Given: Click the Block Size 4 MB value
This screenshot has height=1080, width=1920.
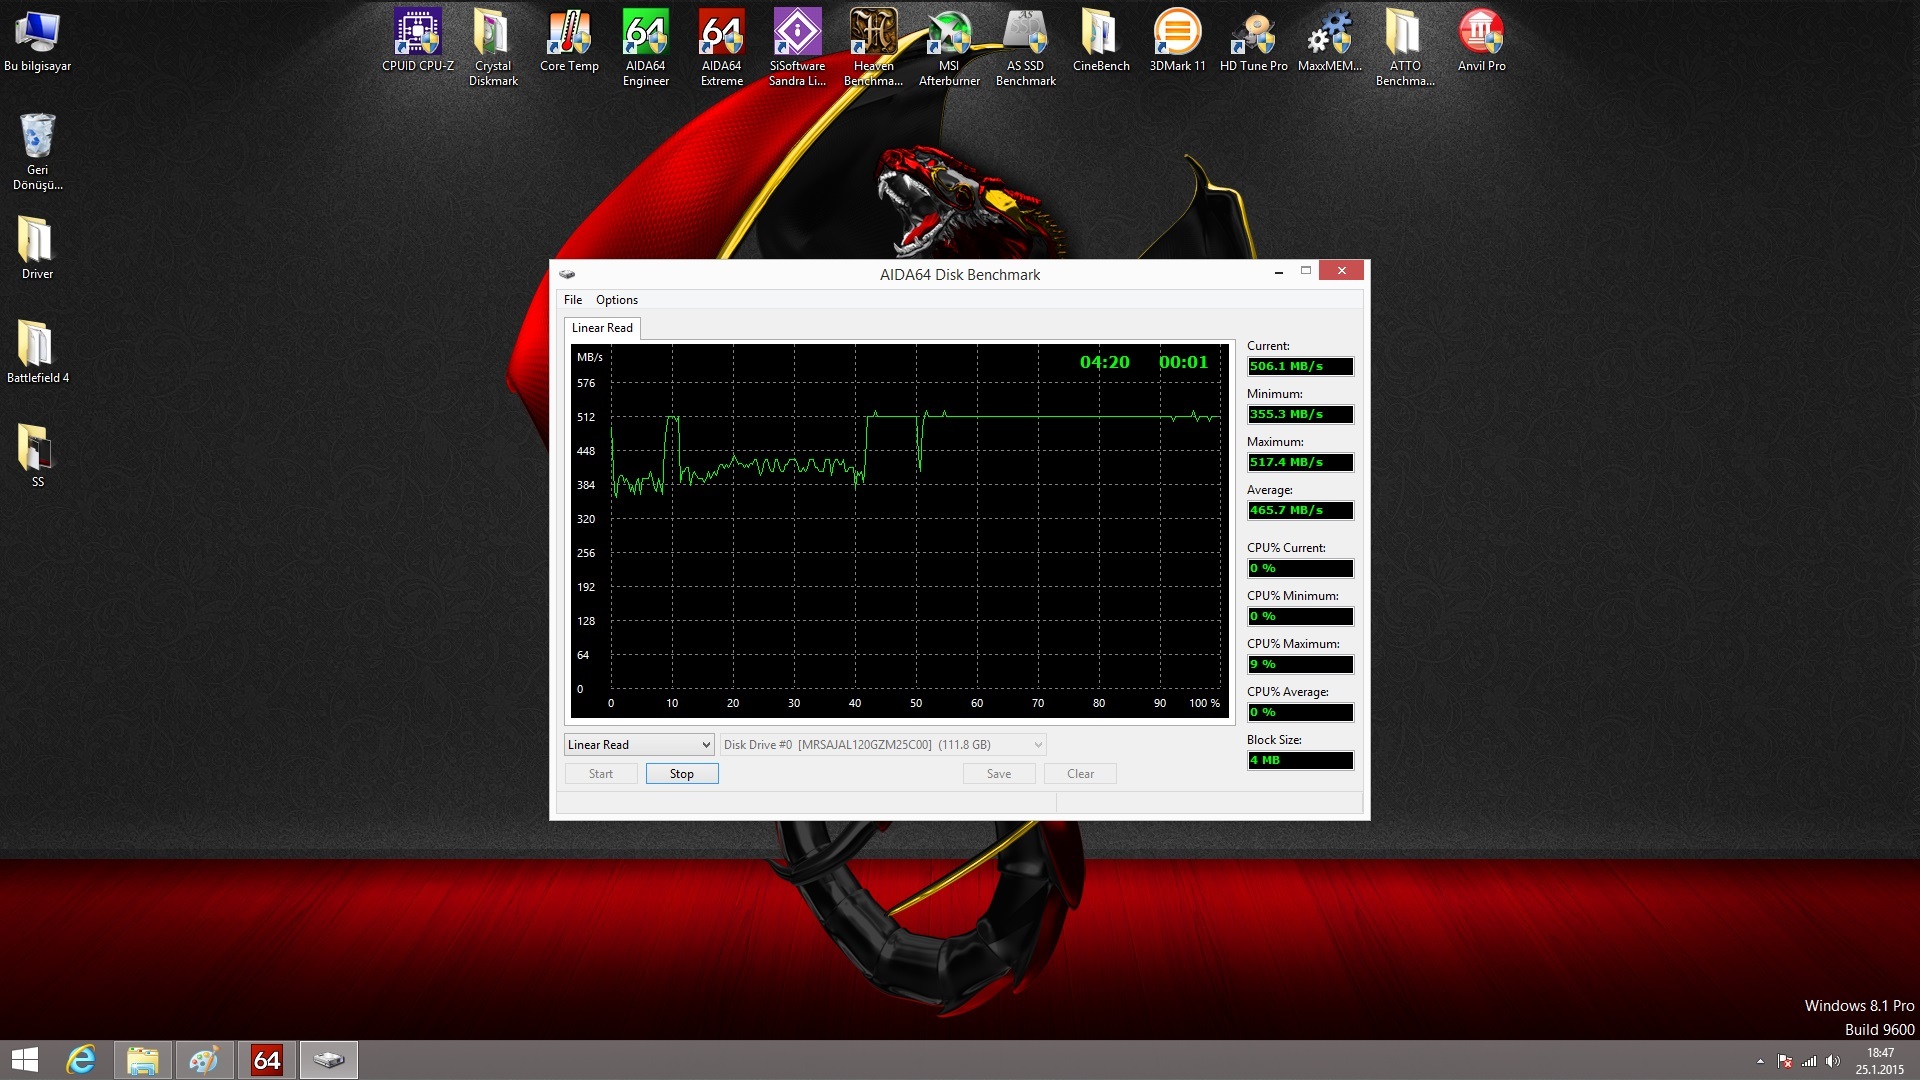Looking at the screenshot, I should (x=1300, y=761).
